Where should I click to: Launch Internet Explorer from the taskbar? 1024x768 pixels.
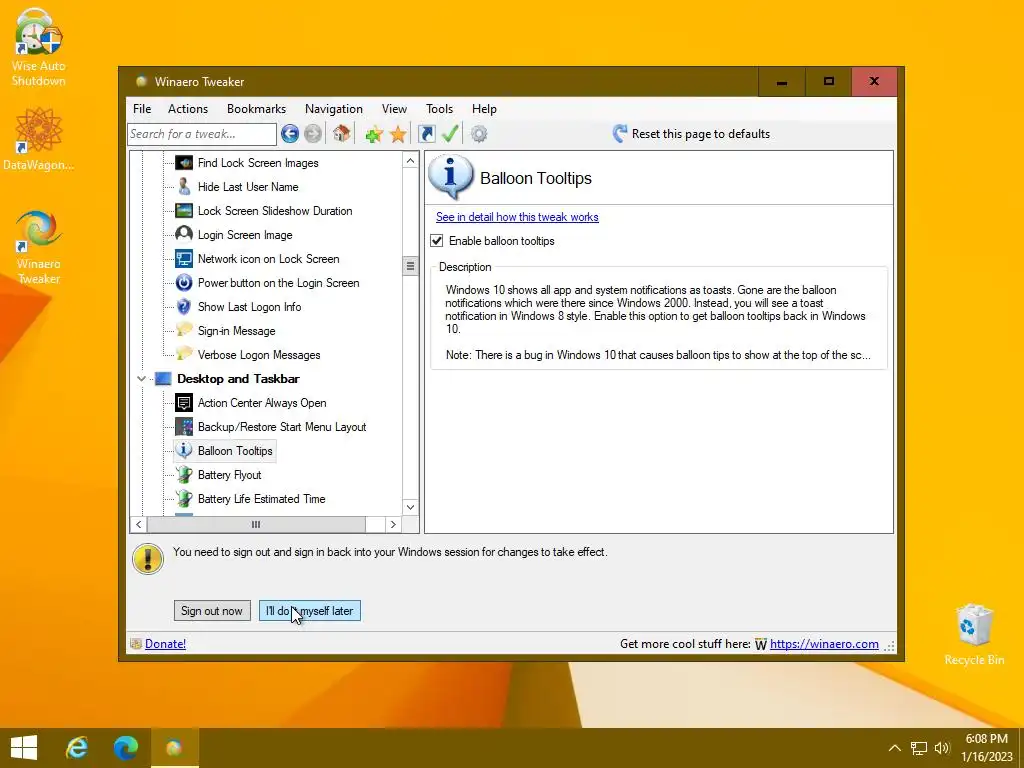[77, 748]
